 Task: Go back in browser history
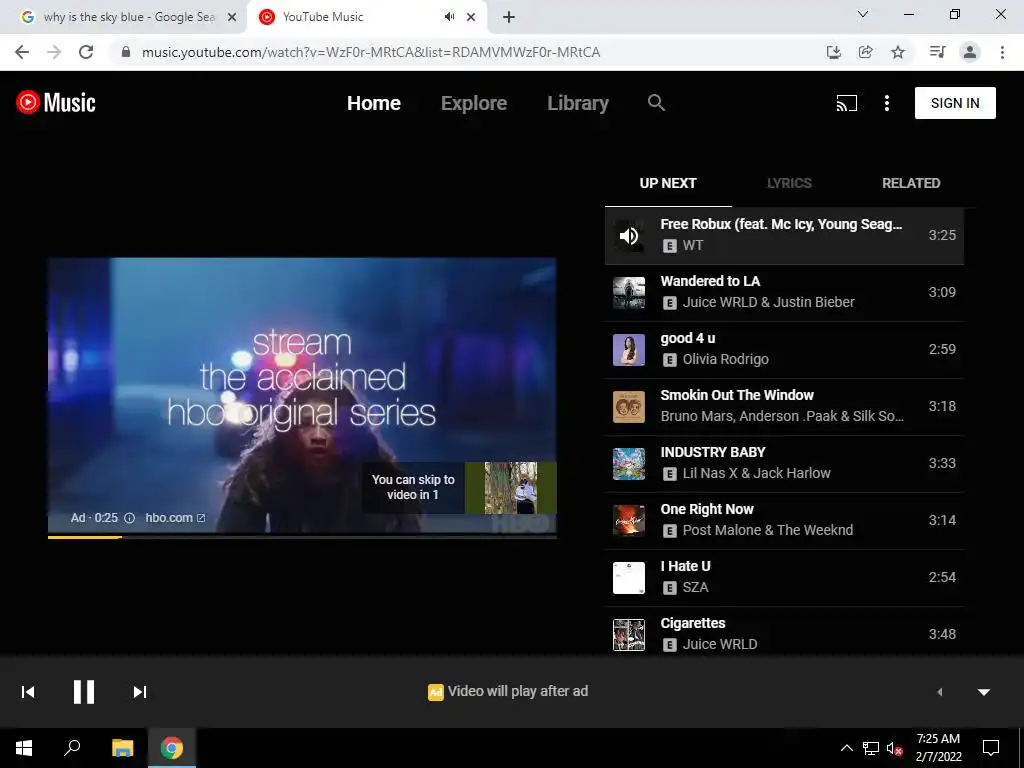click(22, 52)
